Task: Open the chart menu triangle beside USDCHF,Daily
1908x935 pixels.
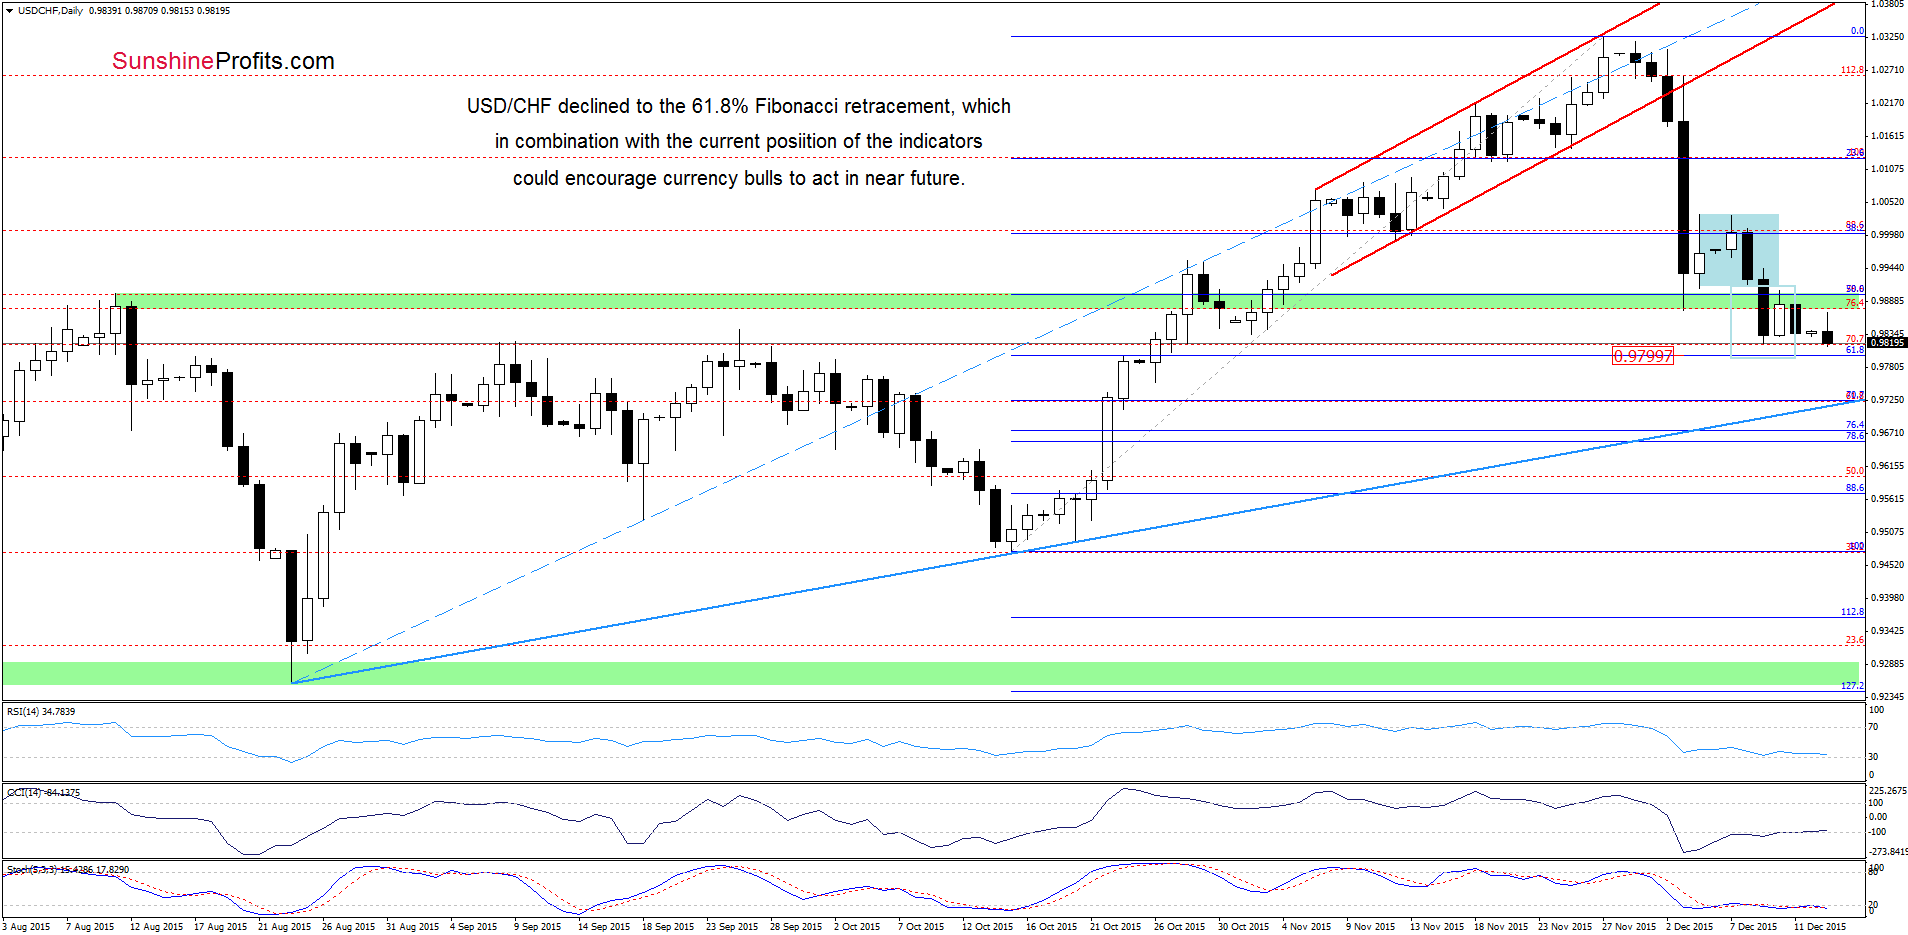Action: (x=9, y=10)
